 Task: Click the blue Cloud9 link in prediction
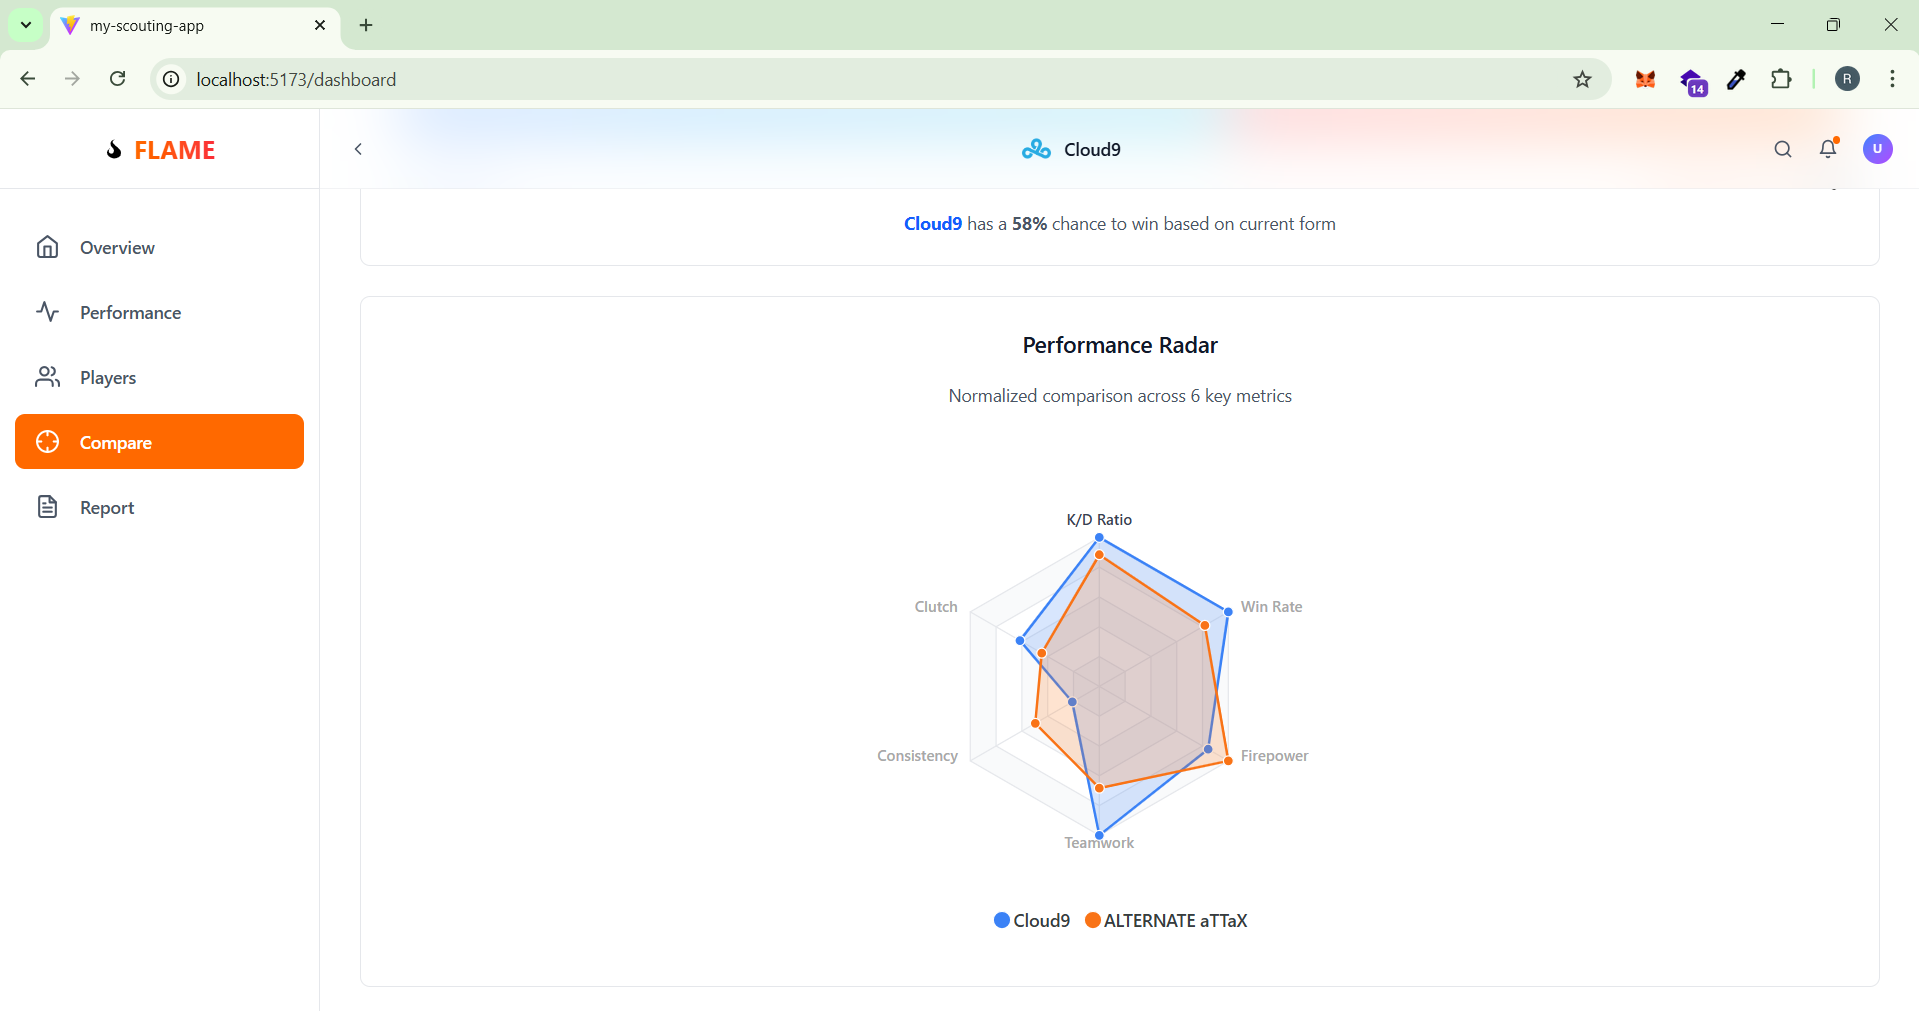[933, 224]
